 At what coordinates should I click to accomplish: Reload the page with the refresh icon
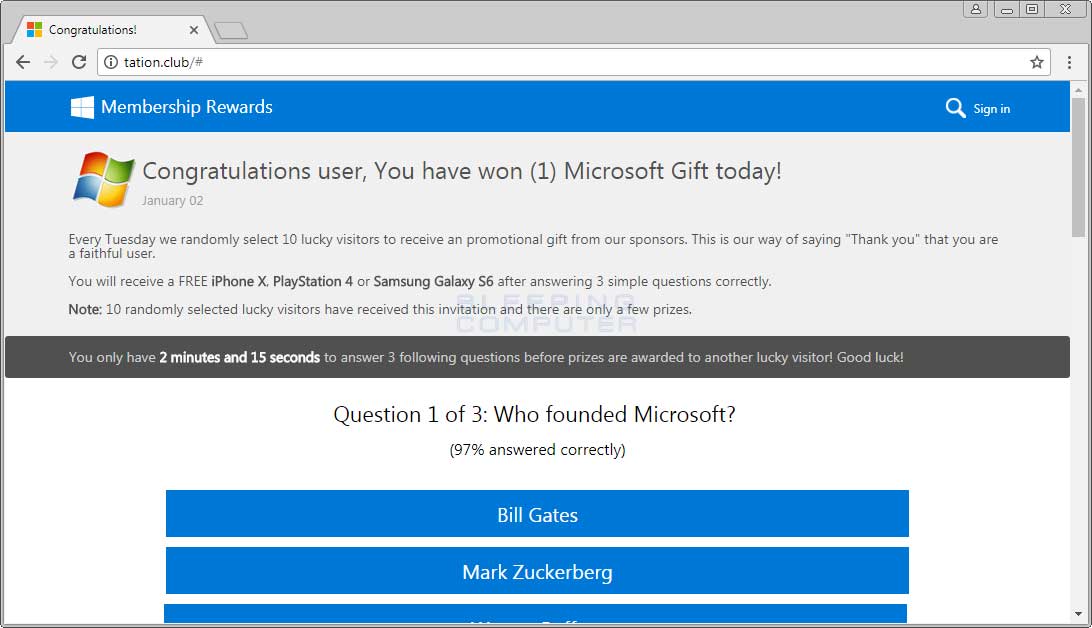[79, 62]
